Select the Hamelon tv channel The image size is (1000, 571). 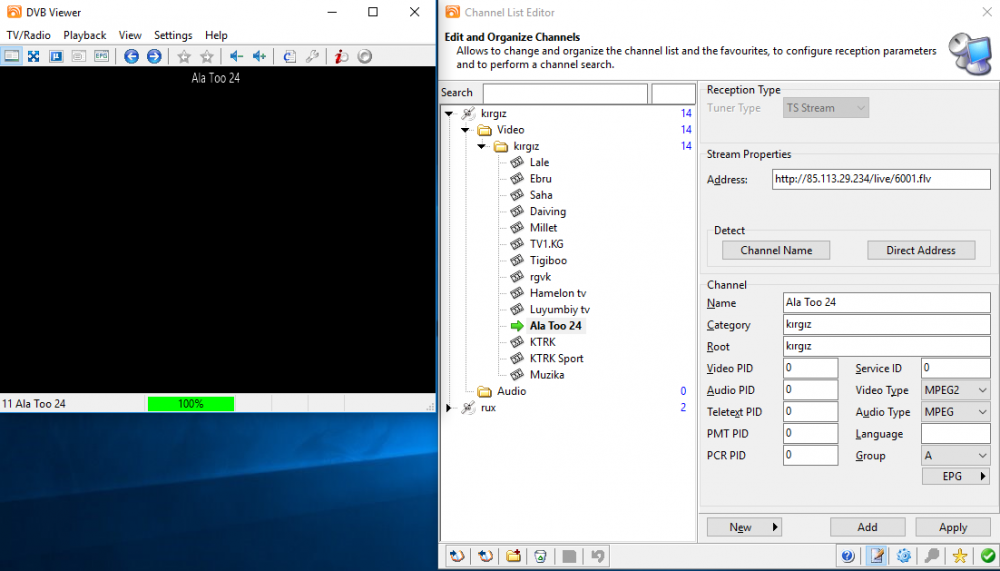[557, 293]
